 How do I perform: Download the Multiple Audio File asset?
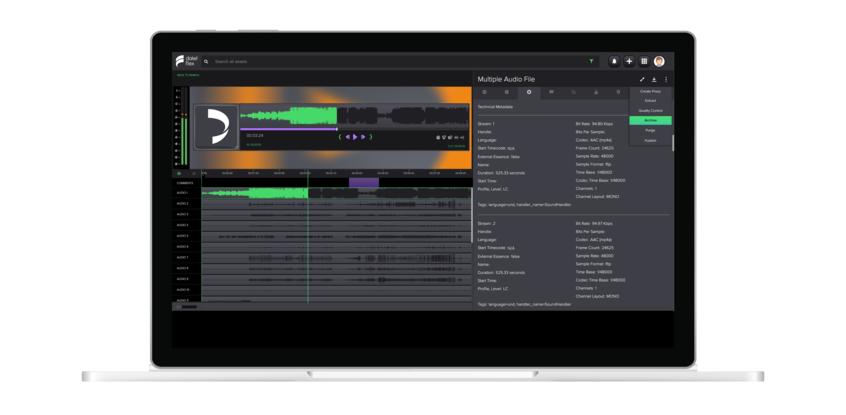click(654, 79)
